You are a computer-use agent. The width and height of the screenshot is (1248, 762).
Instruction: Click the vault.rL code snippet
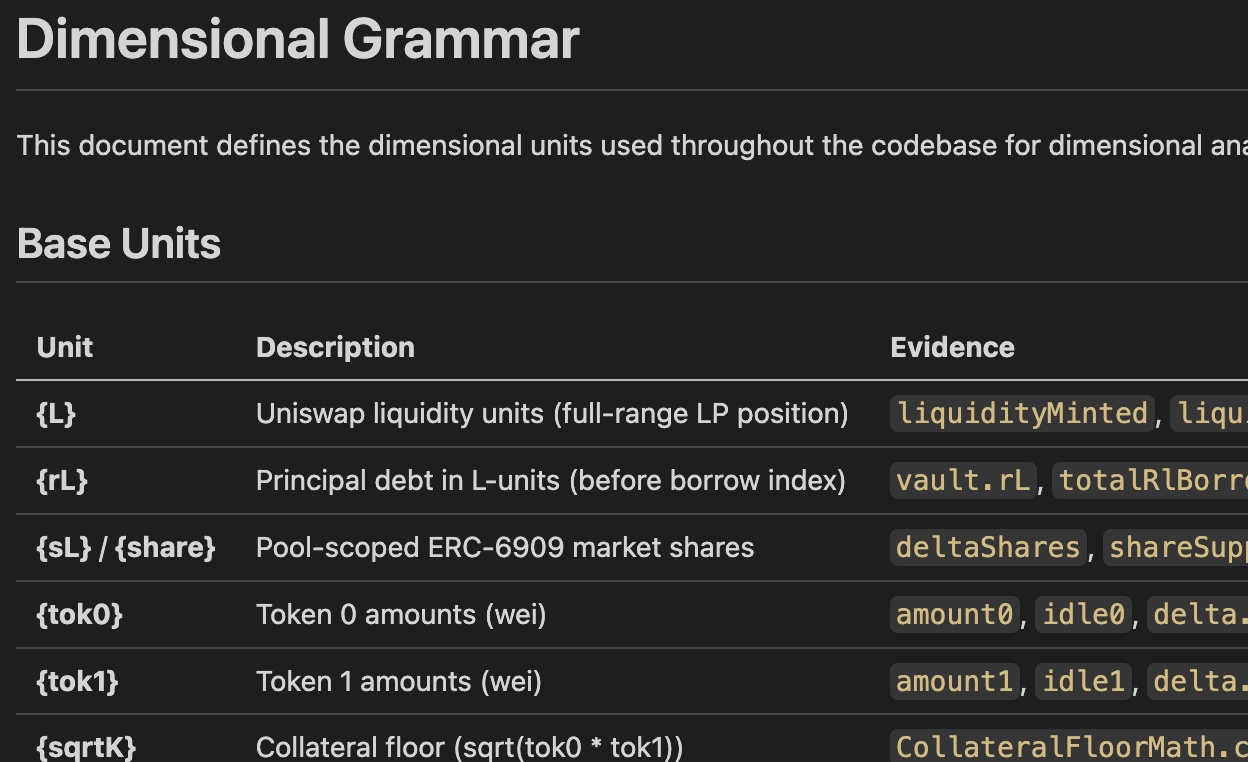click(963, 481)
